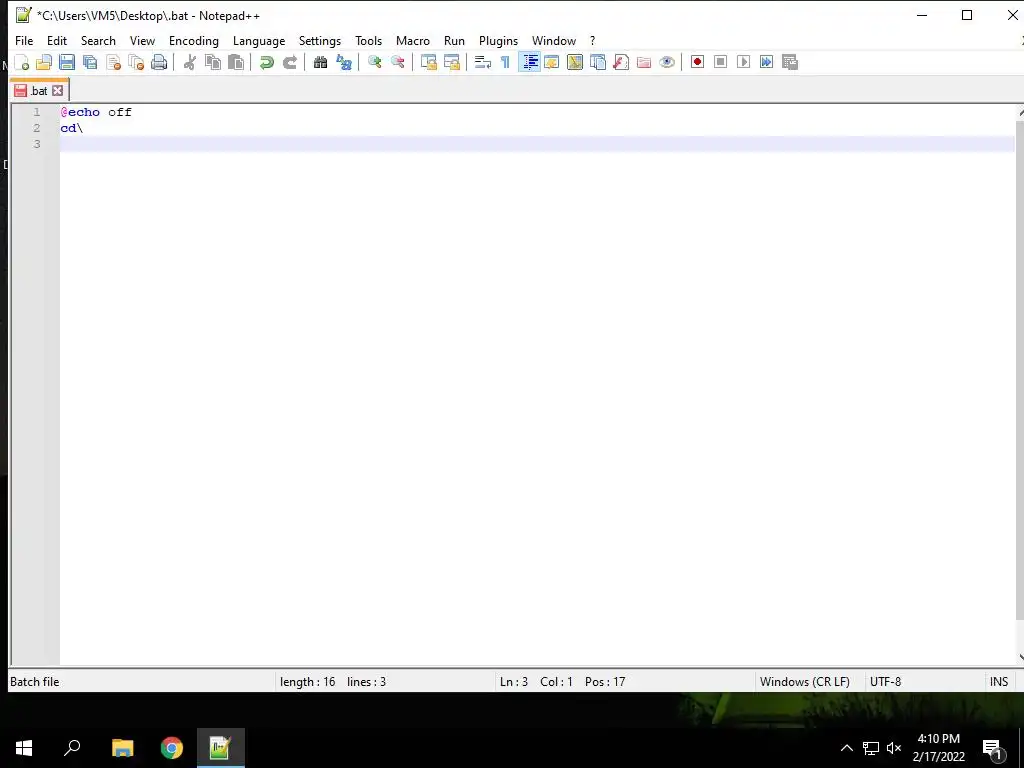Open the Windows Start menu
This screenshot has width=1024, height=768.
click(x=24, y=748)
